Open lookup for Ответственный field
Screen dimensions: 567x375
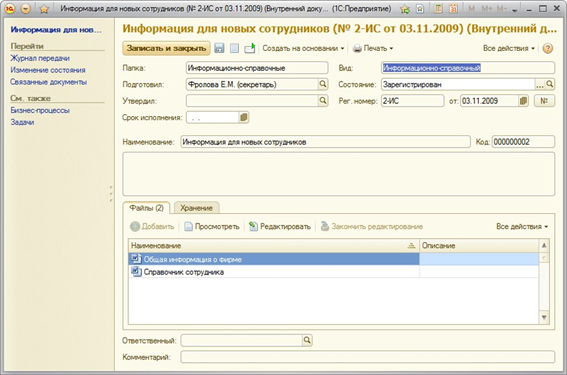(307, 340)
